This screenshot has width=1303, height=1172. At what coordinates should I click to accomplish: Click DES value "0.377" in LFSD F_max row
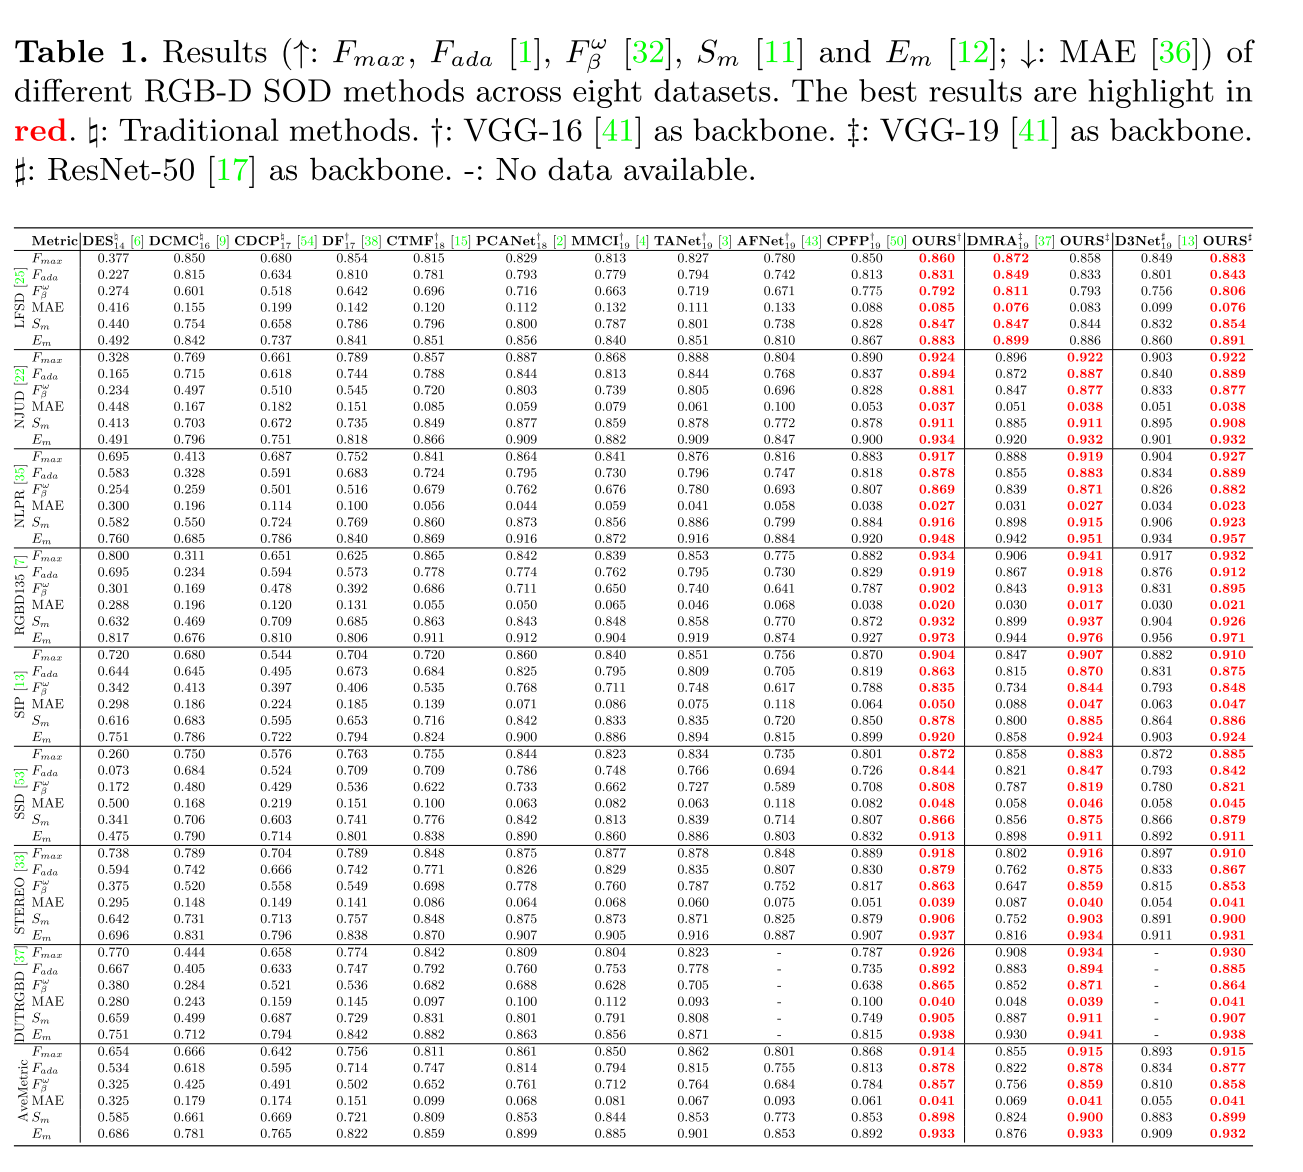pyautogui.click(x=112, y=259)
